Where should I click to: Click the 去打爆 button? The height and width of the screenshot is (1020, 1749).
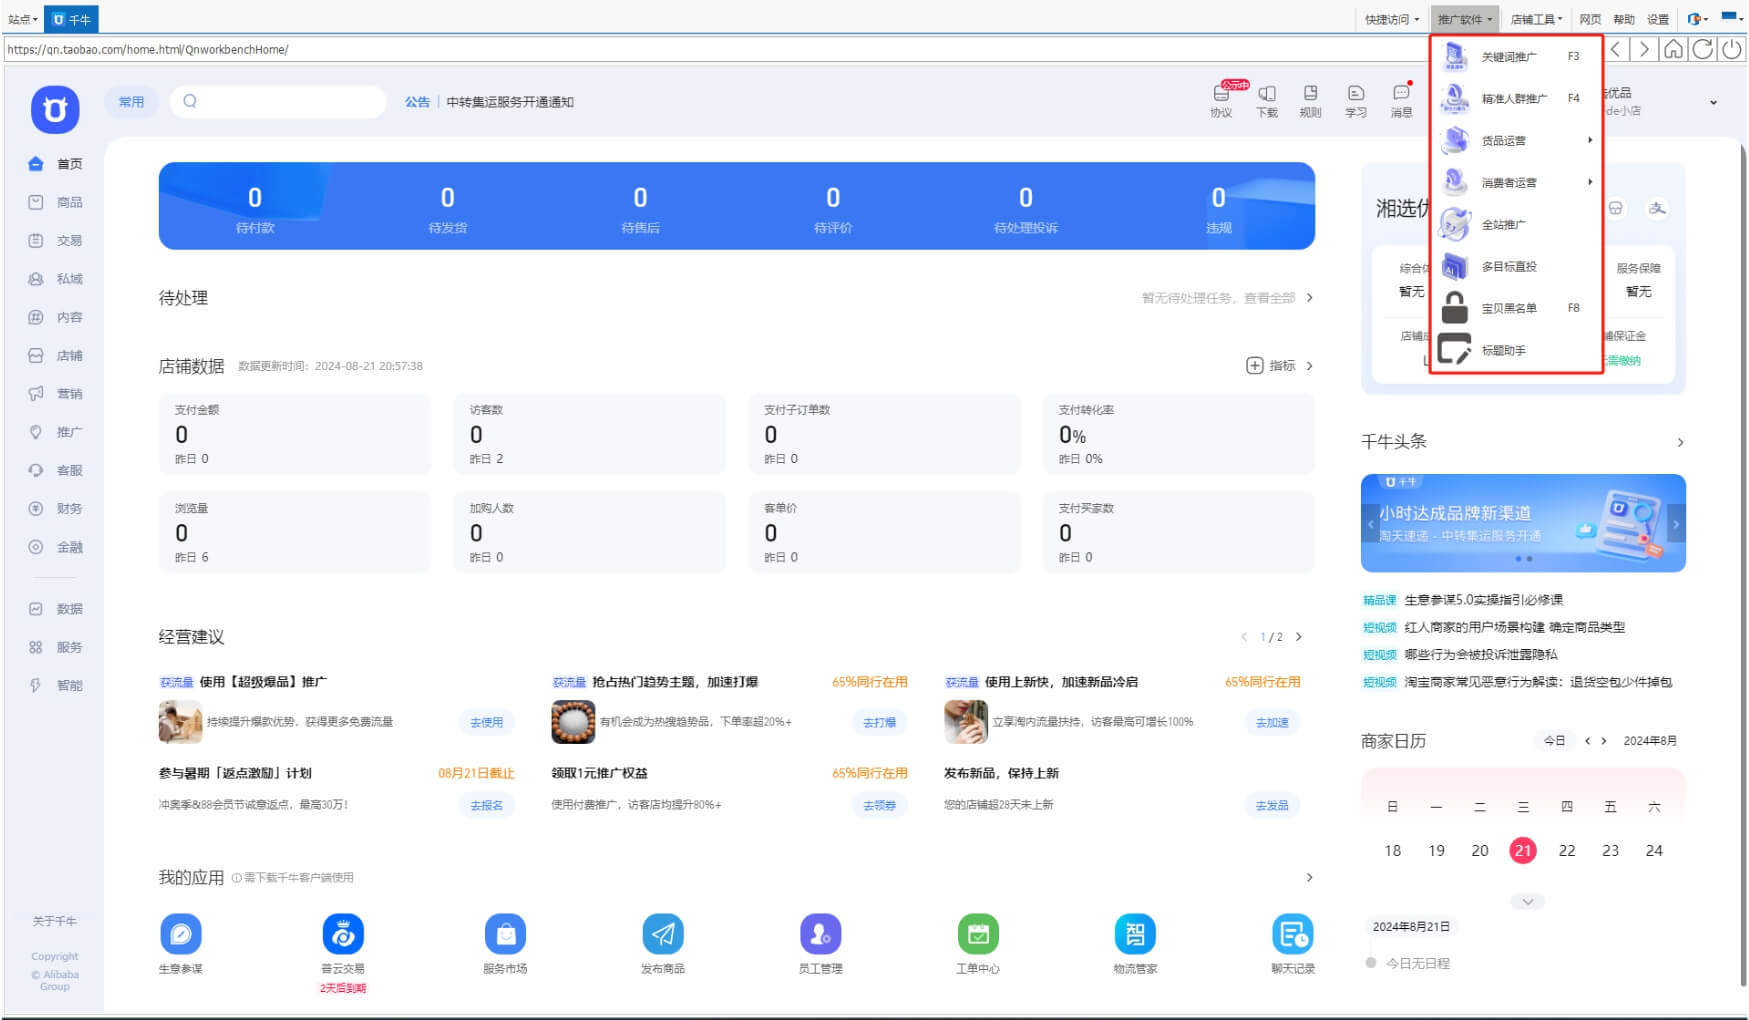[880, 722]
